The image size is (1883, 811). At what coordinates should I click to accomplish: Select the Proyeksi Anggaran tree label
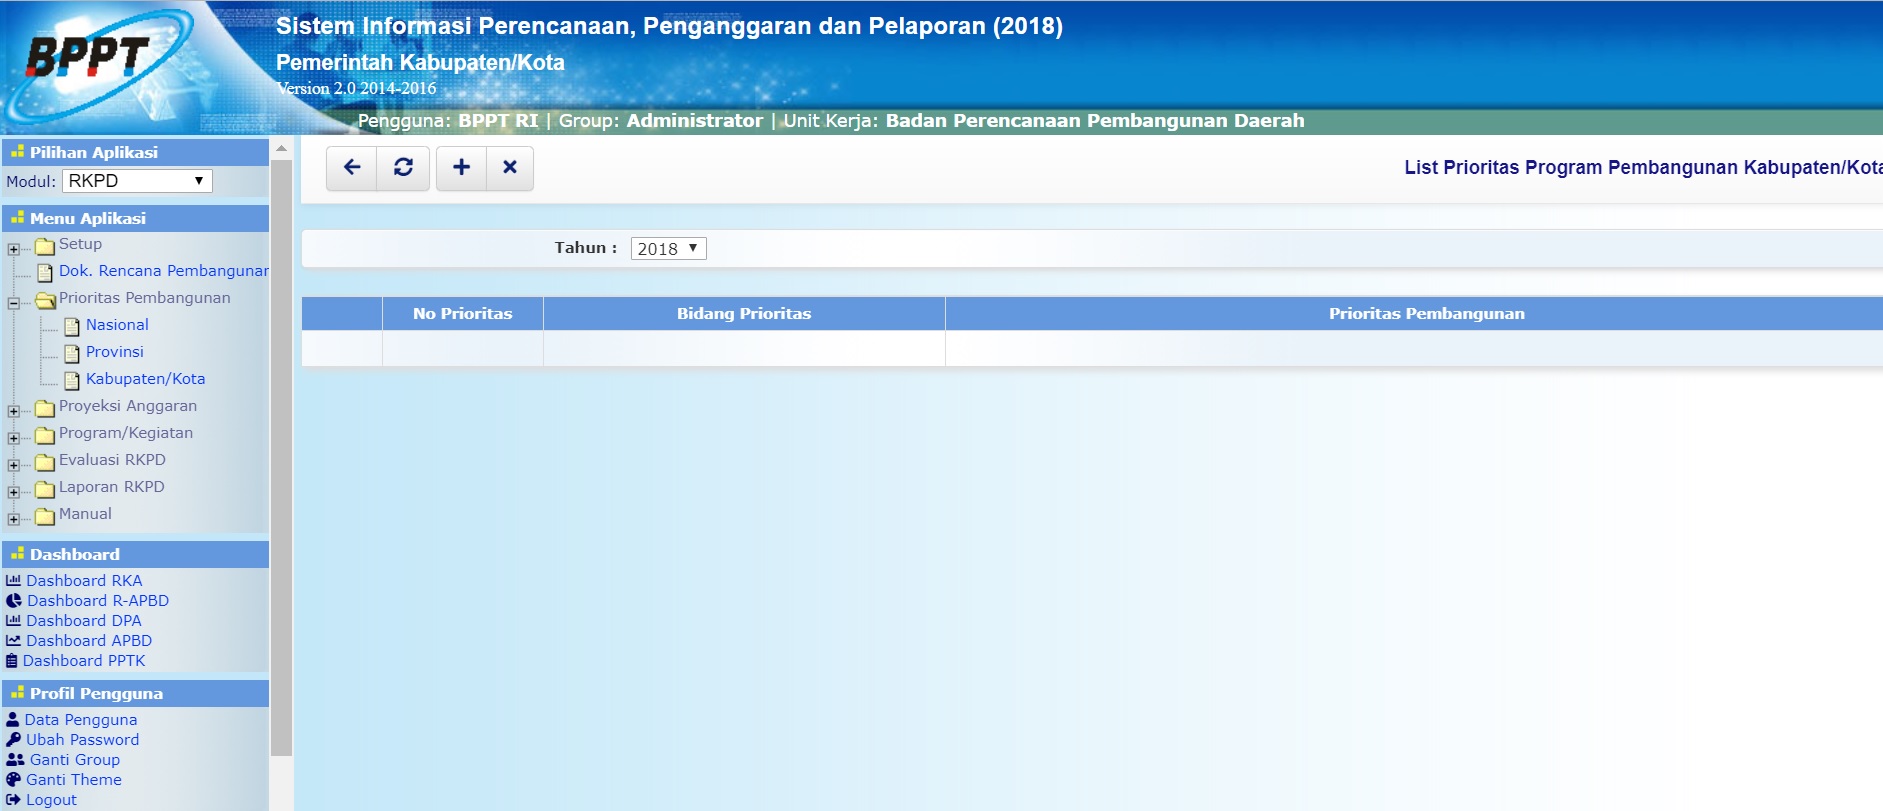pos(128,406)
